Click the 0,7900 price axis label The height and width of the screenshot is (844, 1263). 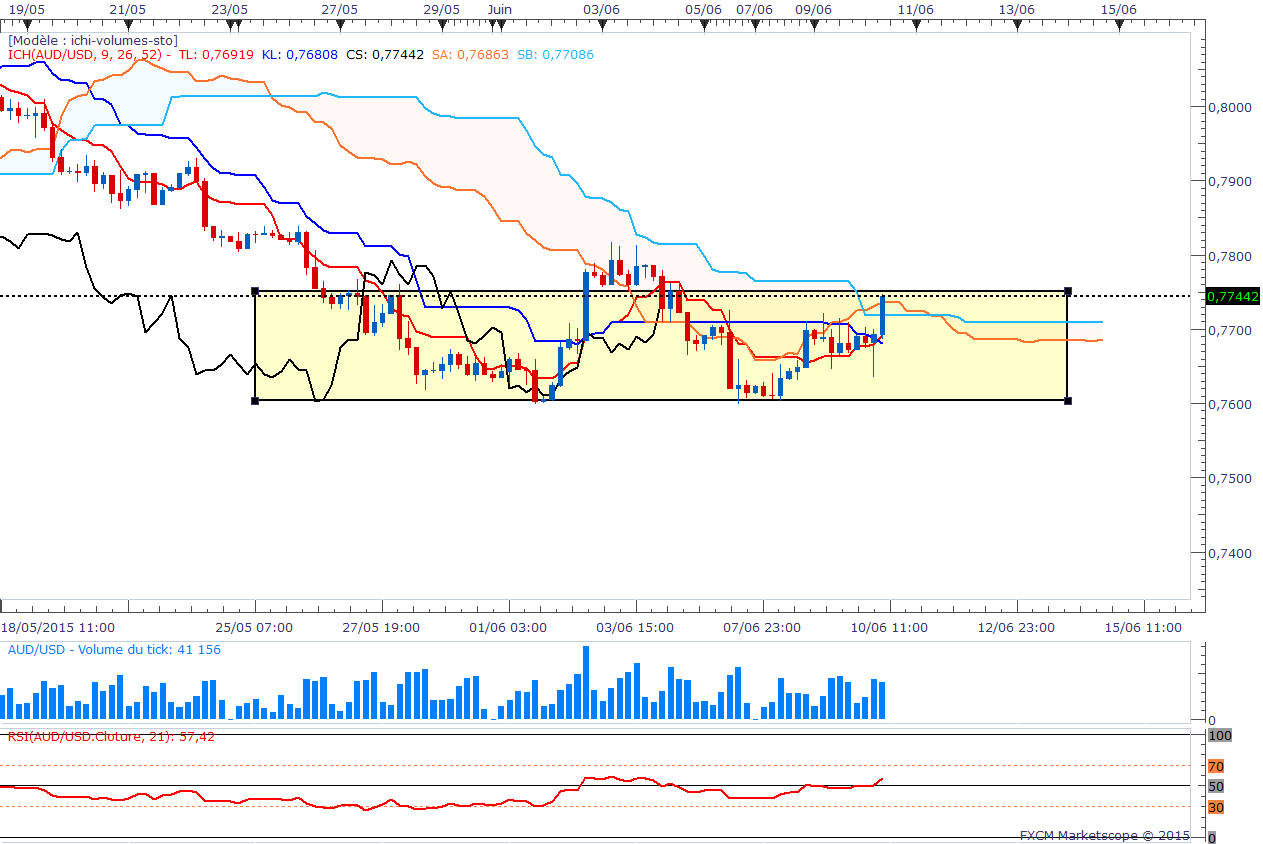tap(1228, 181)
